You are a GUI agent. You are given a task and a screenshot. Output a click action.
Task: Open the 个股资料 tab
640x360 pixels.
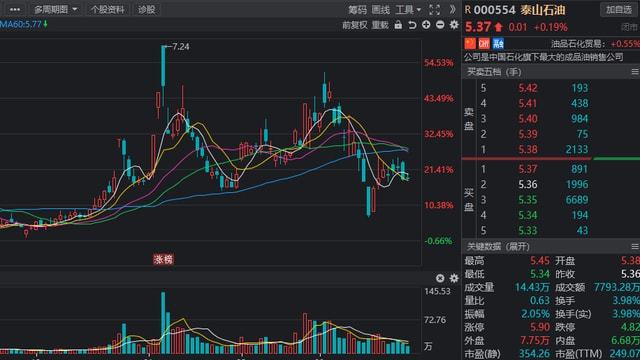click(108, 9)
